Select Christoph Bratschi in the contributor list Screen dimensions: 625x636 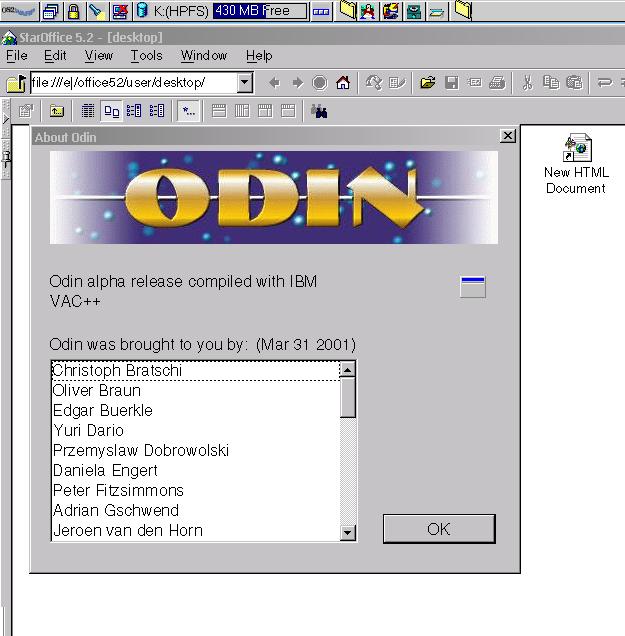[196, 371]
